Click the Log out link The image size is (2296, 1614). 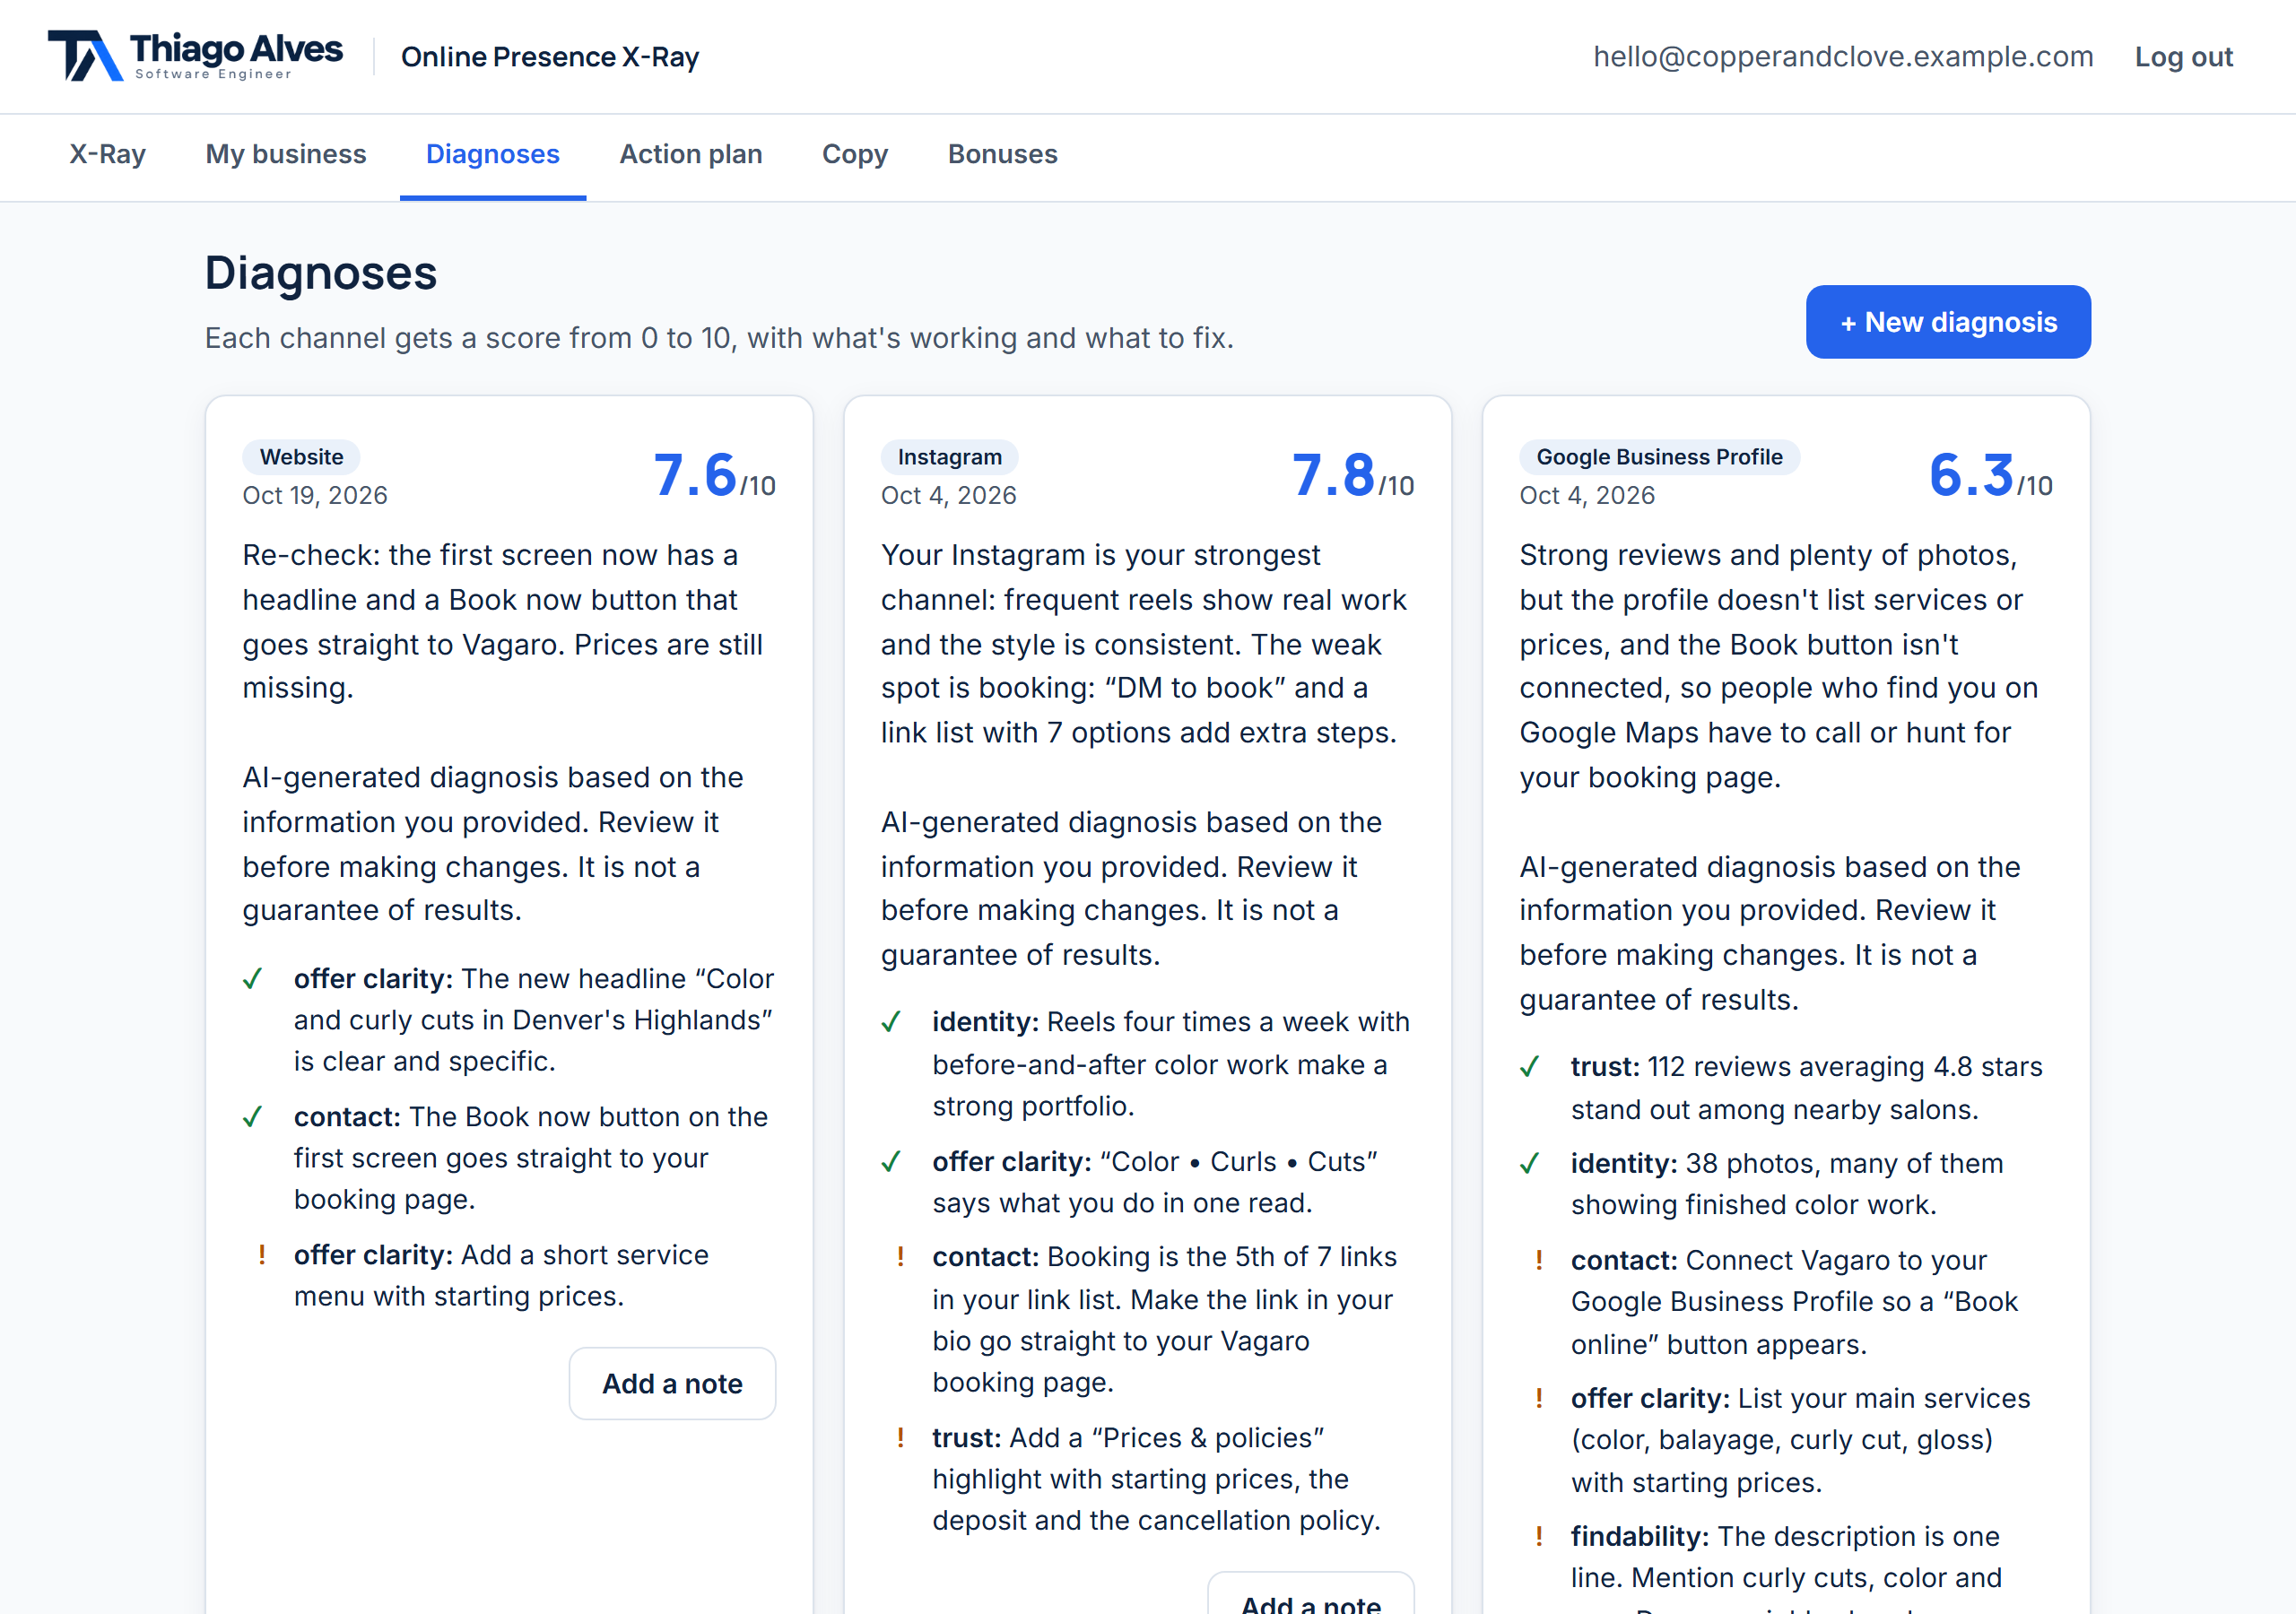(2183, 57)
